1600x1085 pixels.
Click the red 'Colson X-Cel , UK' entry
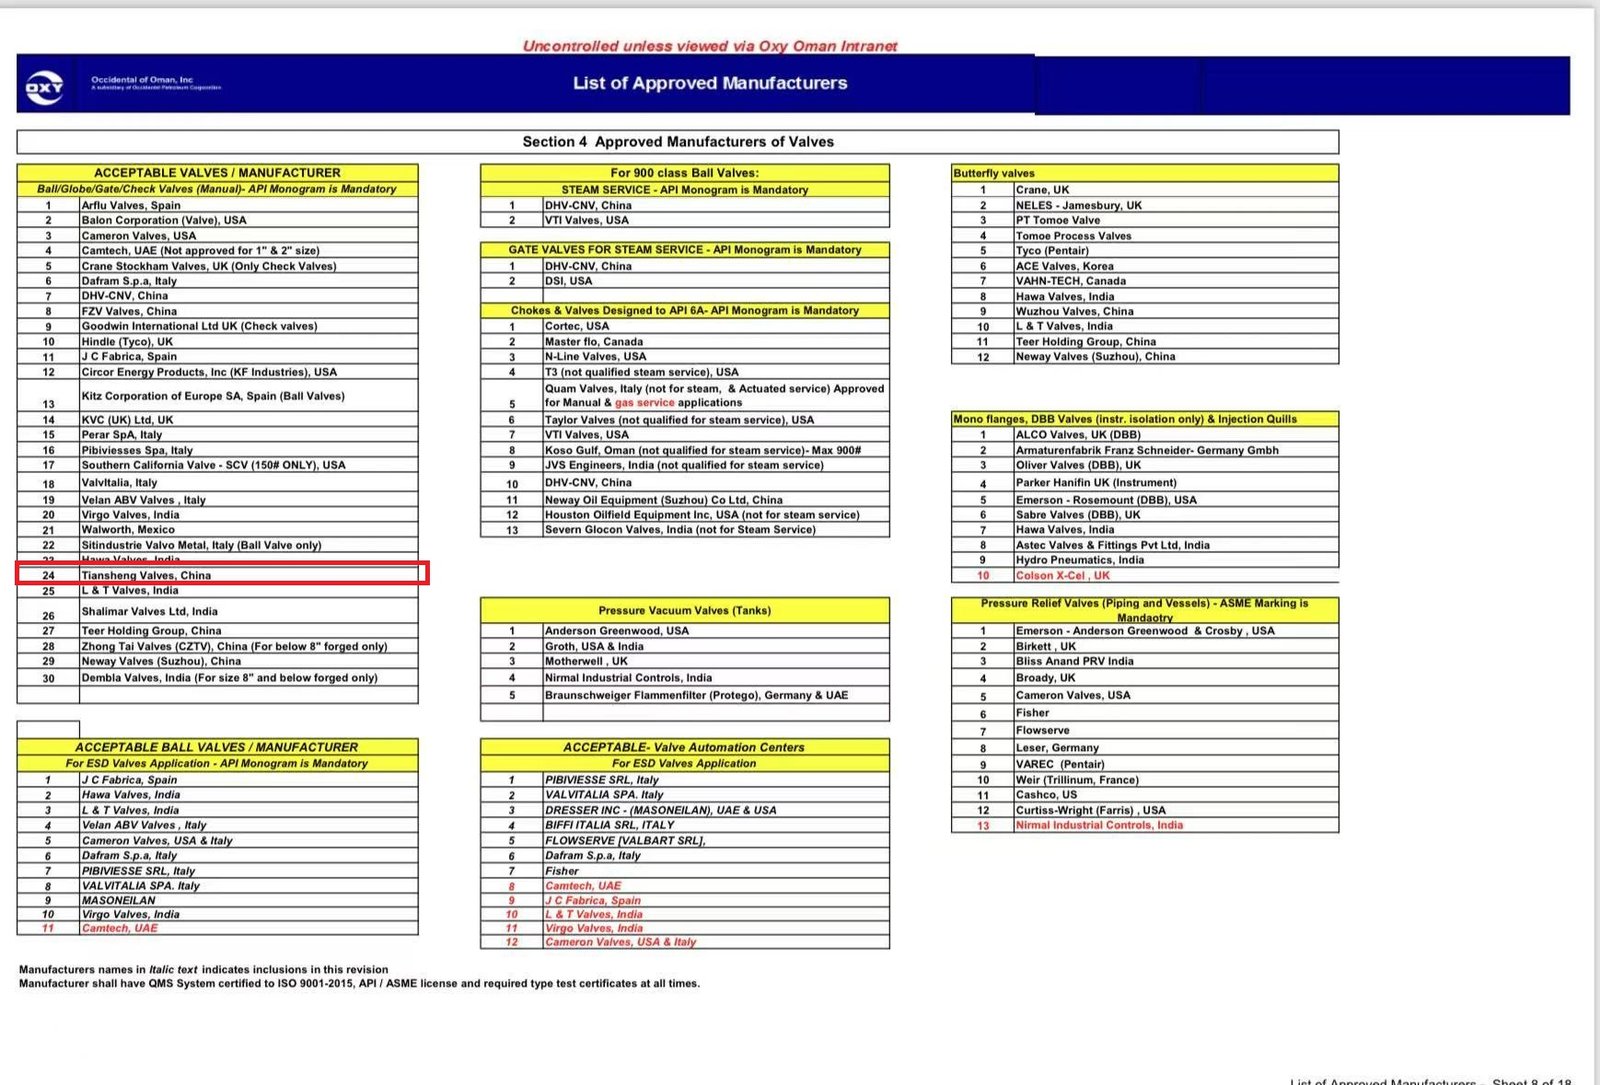click(x=1063, y=576)
